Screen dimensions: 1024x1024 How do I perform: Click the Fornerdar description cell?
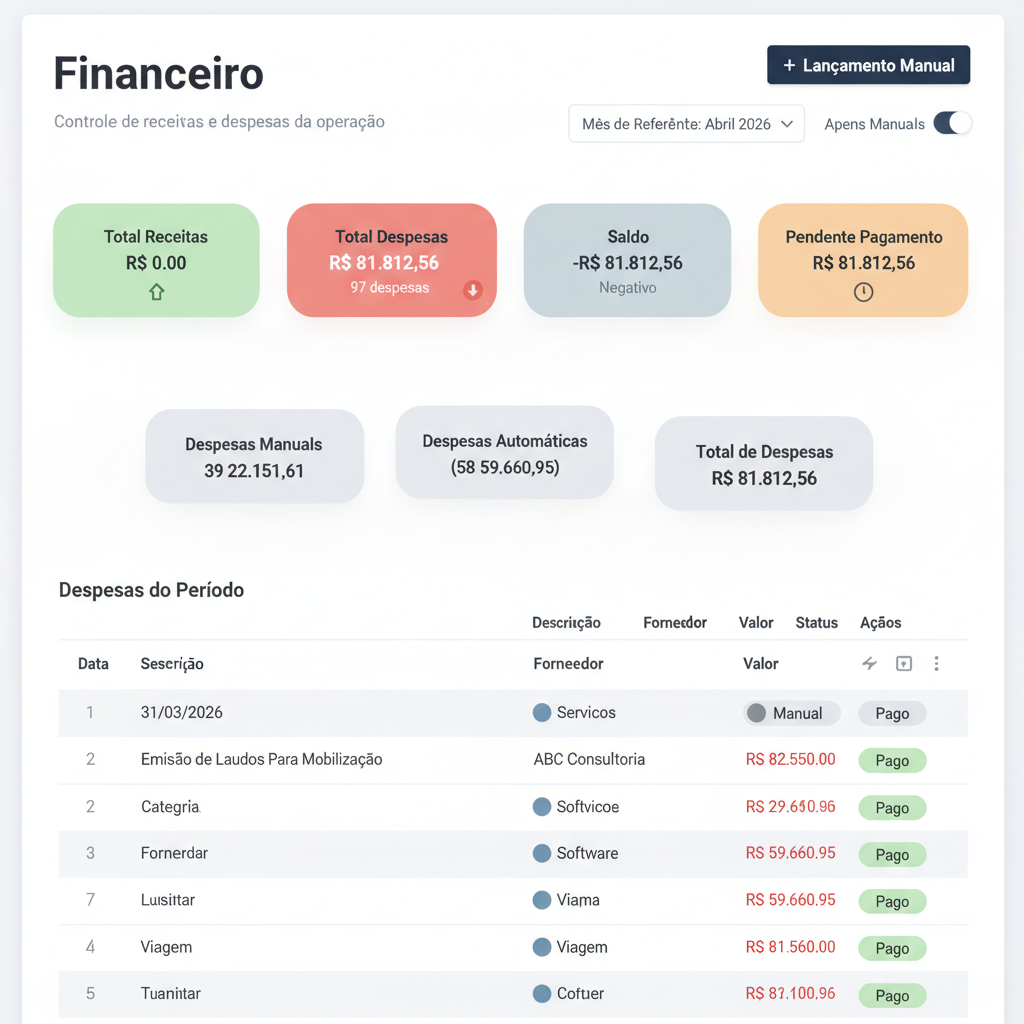pyautogui.click(x=174, y=853)
